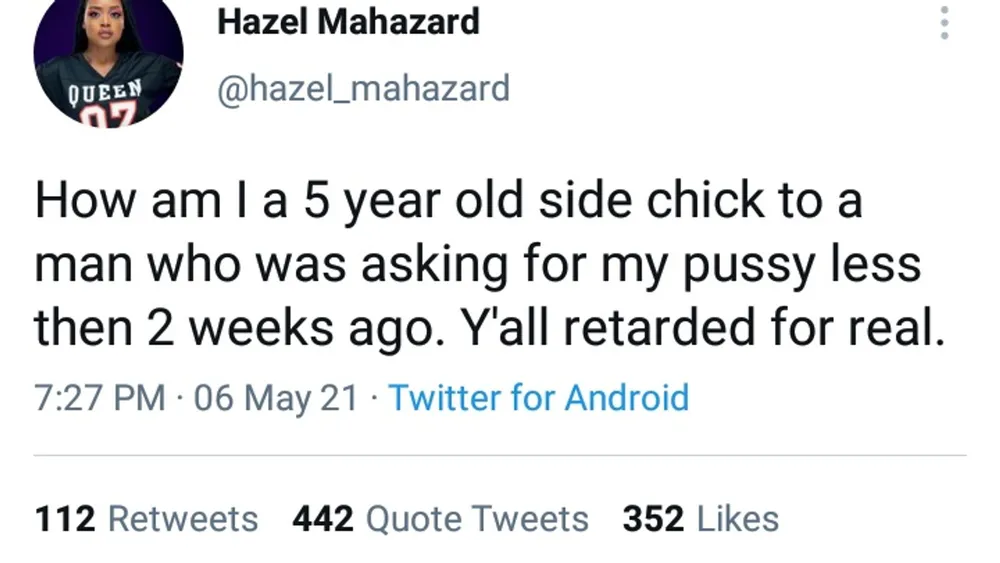Click the @hazel_mahazard handle
The width and height of the screenshot is (1000, 563).
click(363, 88)
